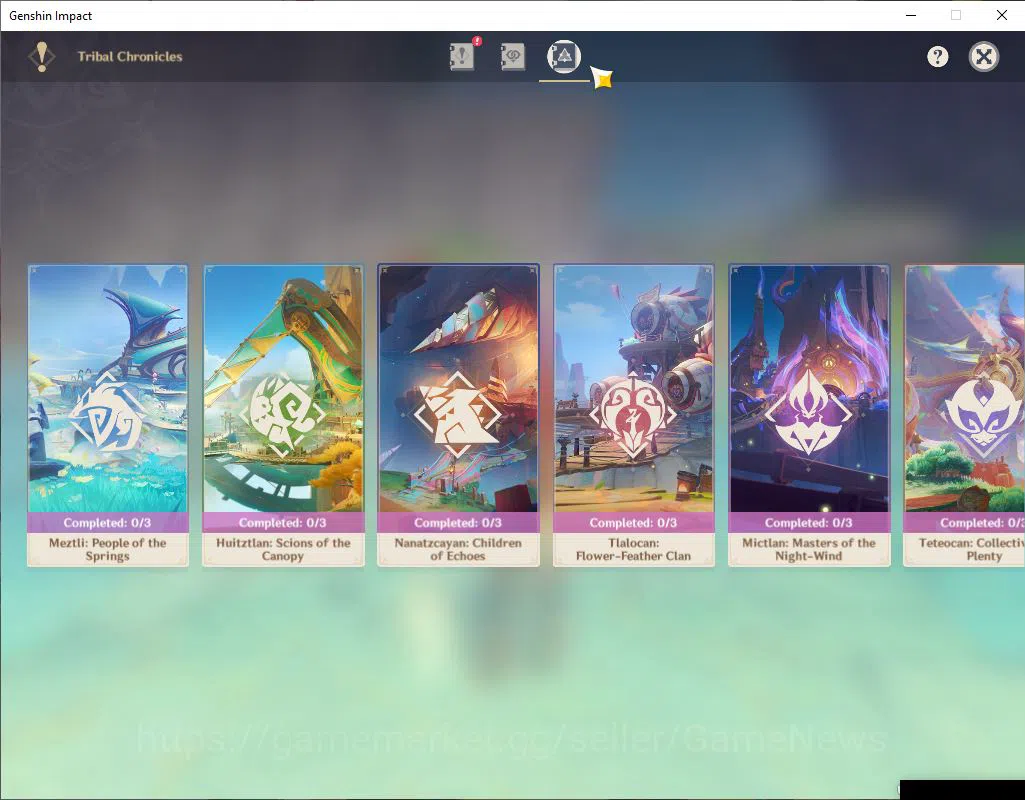Click the Tlalocan red feather emblem

click(633, 414)
